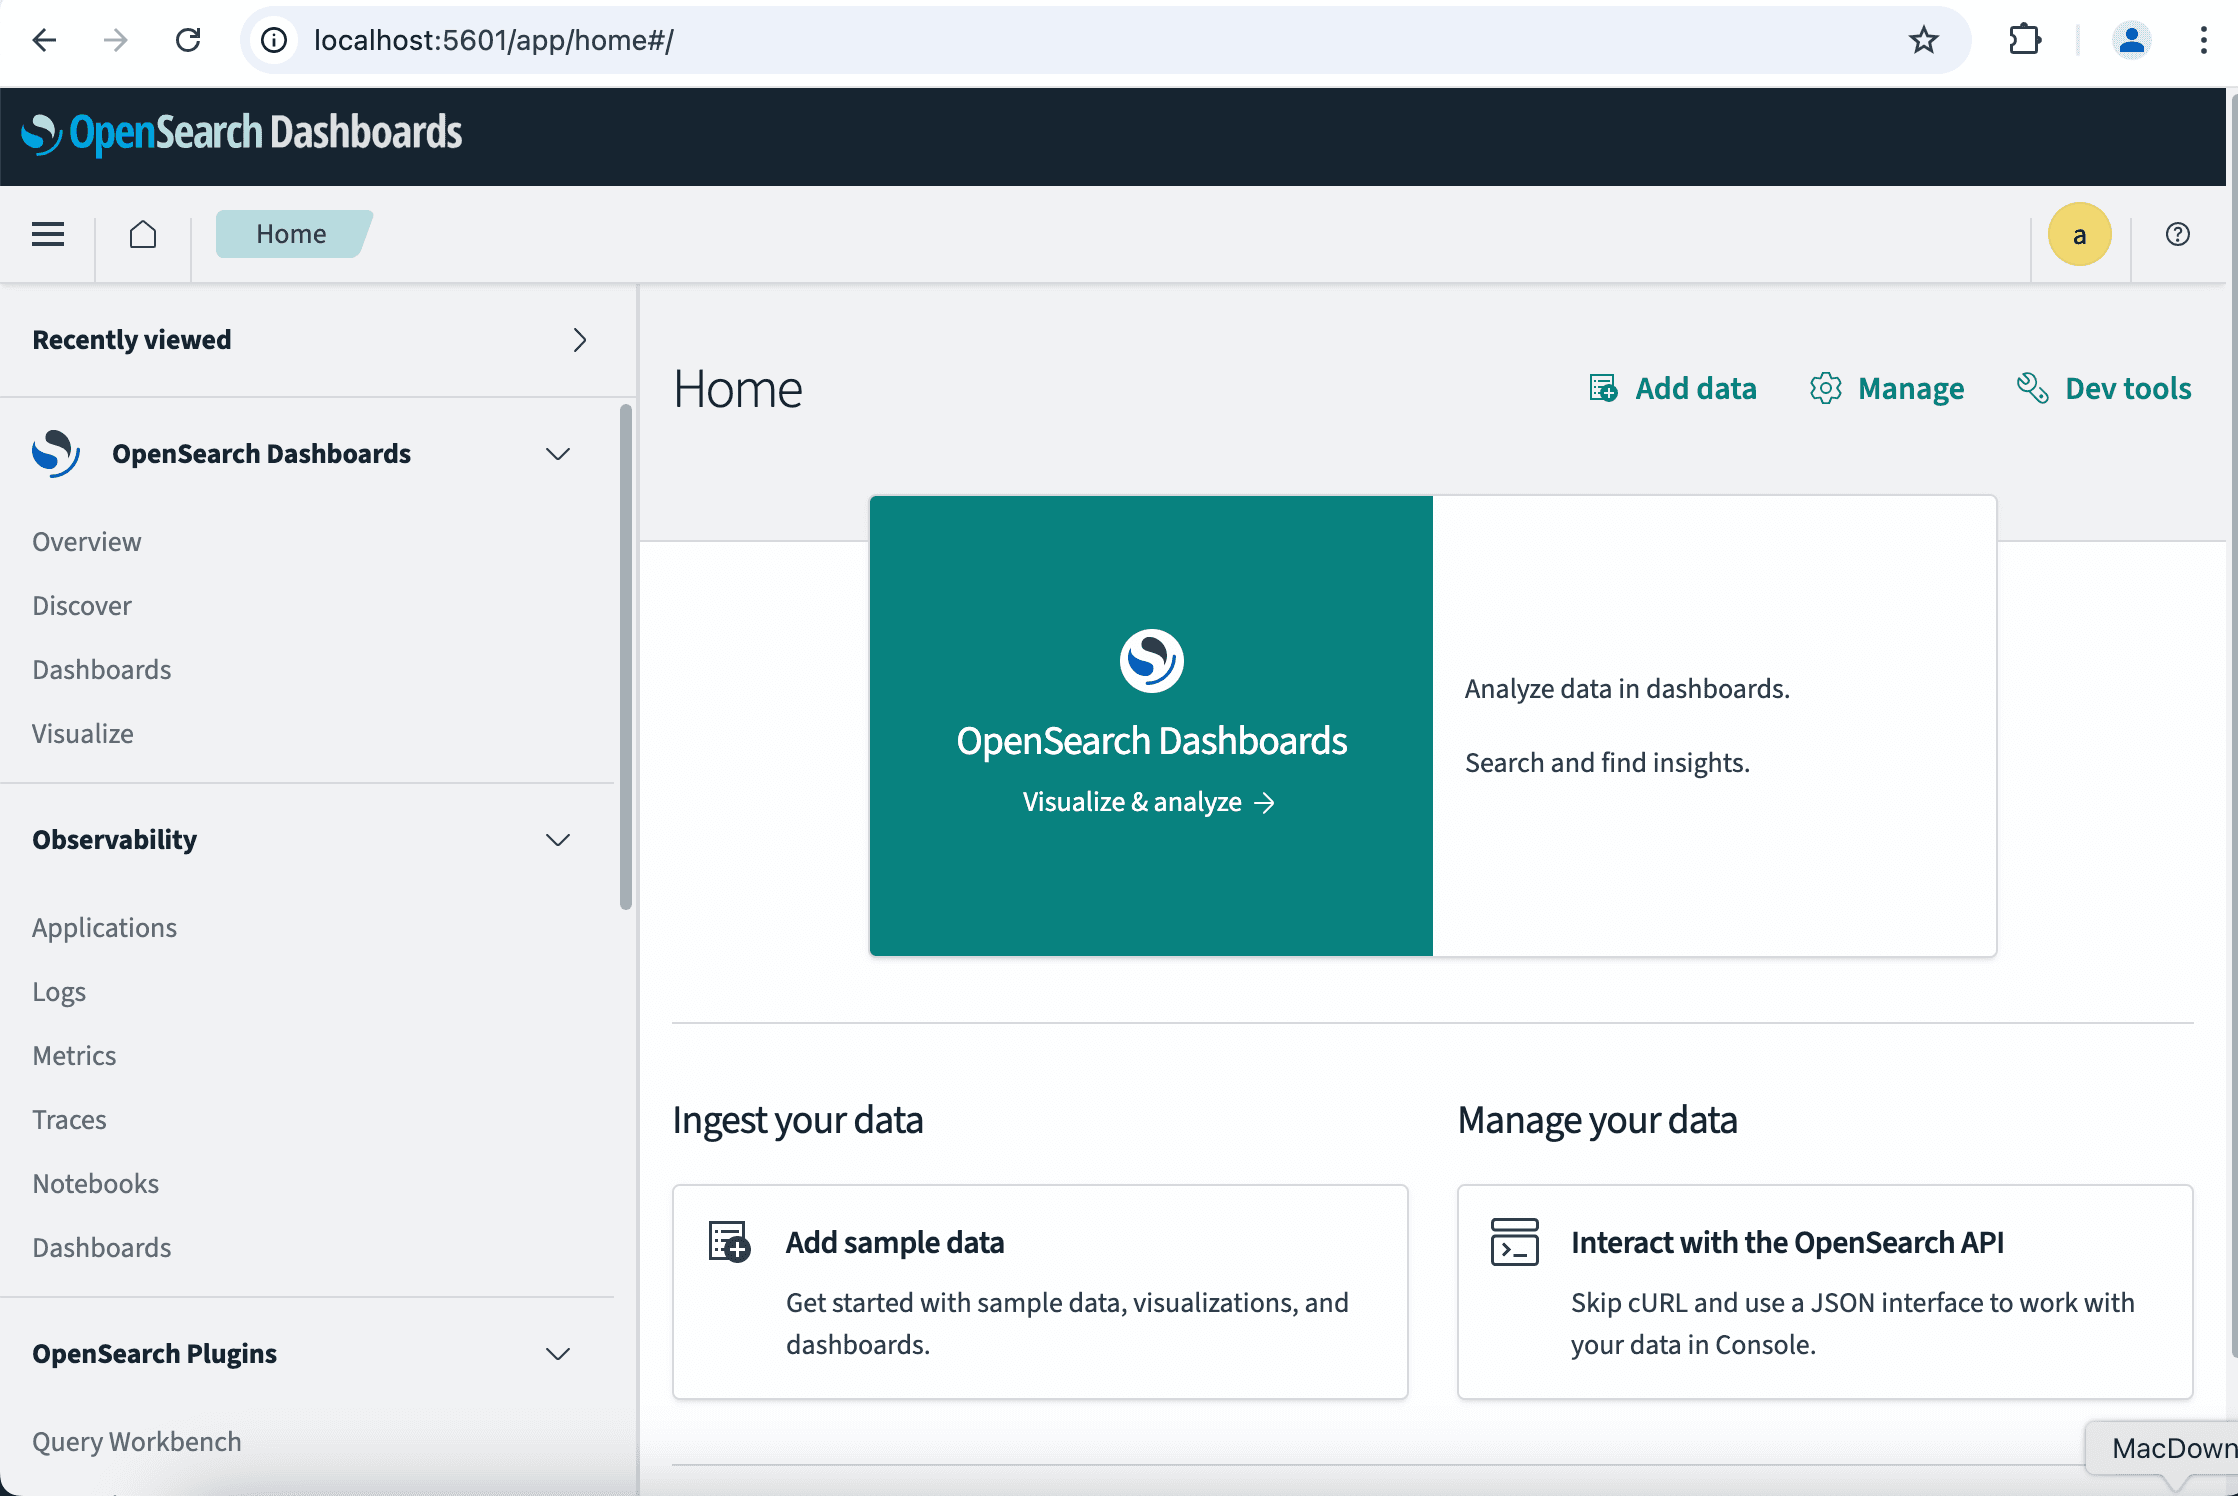The width and height of the screenshot is (2238, 1496).
Task: Open Metrics under Observability
Action: tap(74, 1056)
